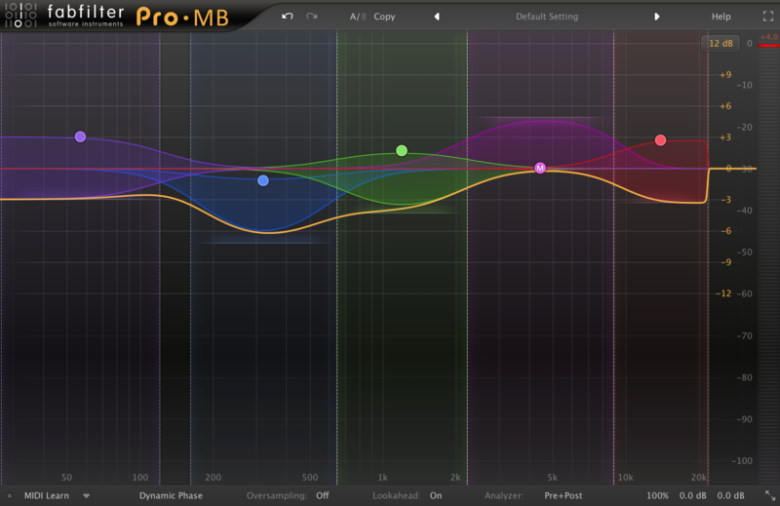
Task: Toggle Lookahead On setting
Action: pos(436,496)
